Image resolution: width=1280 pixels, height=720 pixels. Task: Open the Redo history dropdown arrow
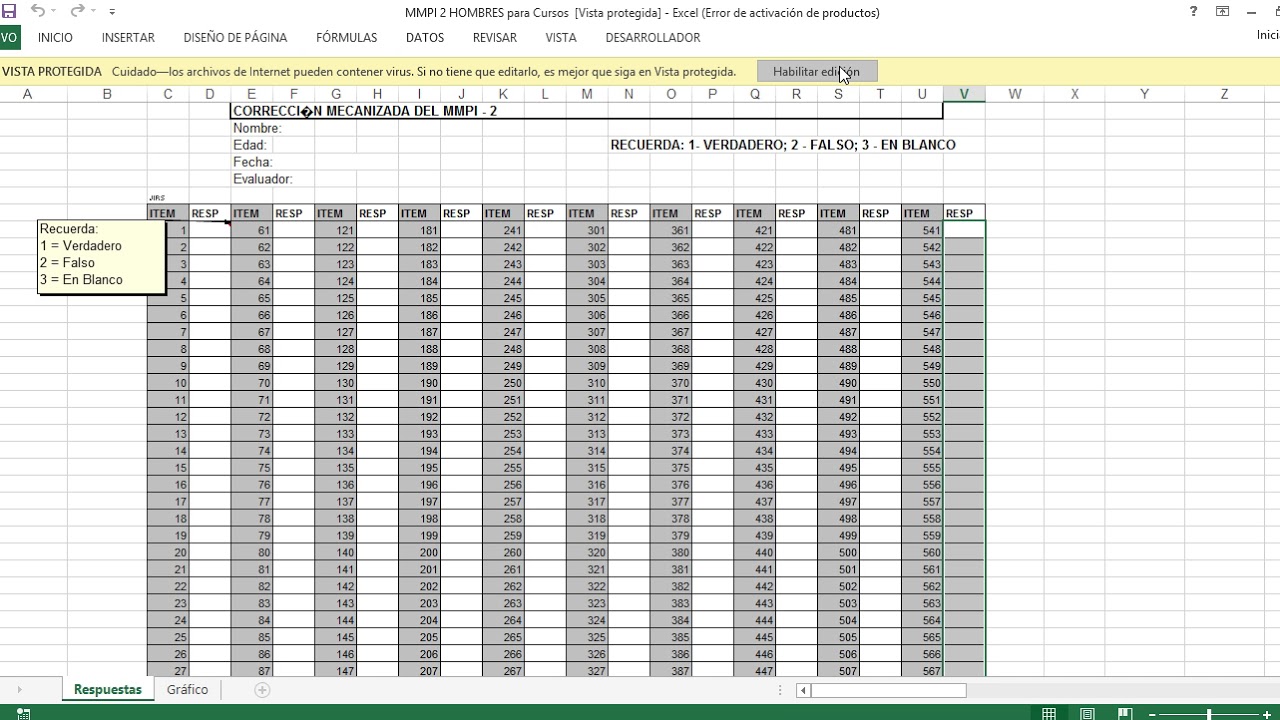(93, 12)
